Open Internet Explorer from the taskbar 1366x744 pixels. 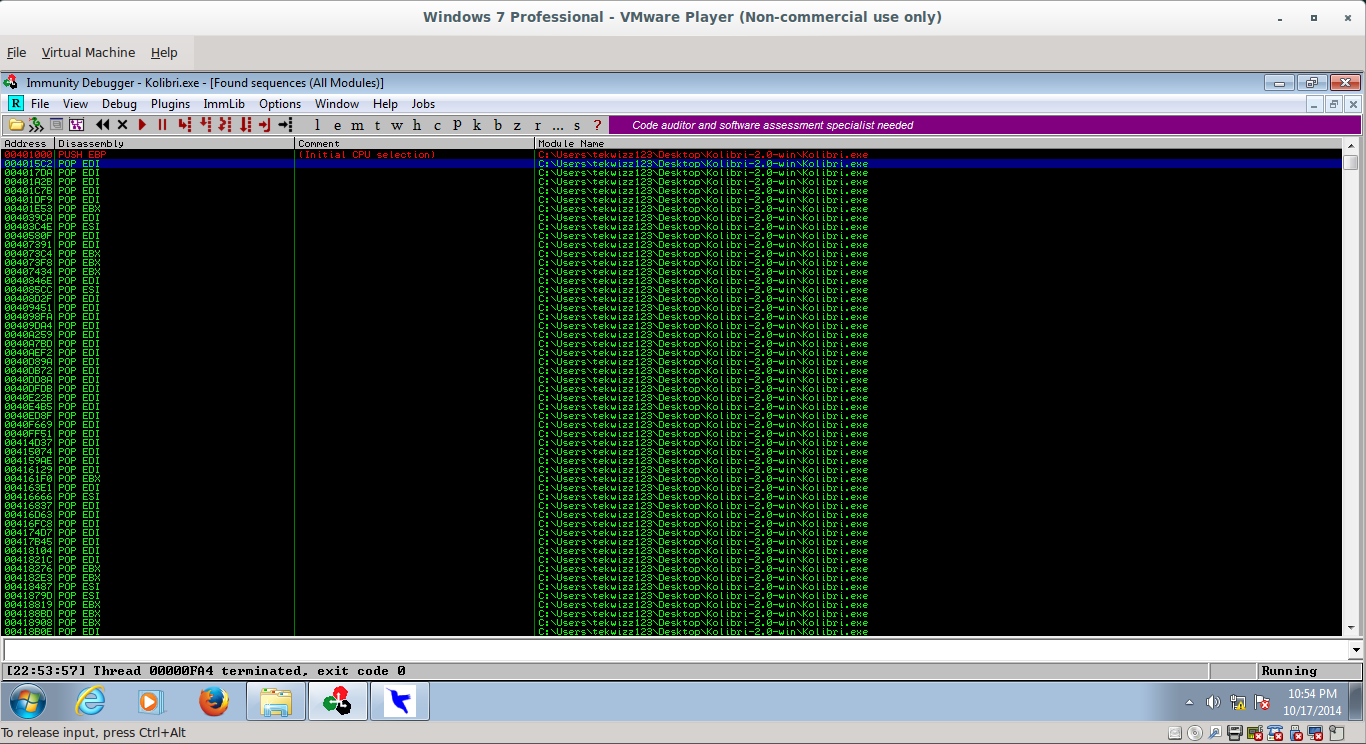pyautogui.click(x=91, y=702)
